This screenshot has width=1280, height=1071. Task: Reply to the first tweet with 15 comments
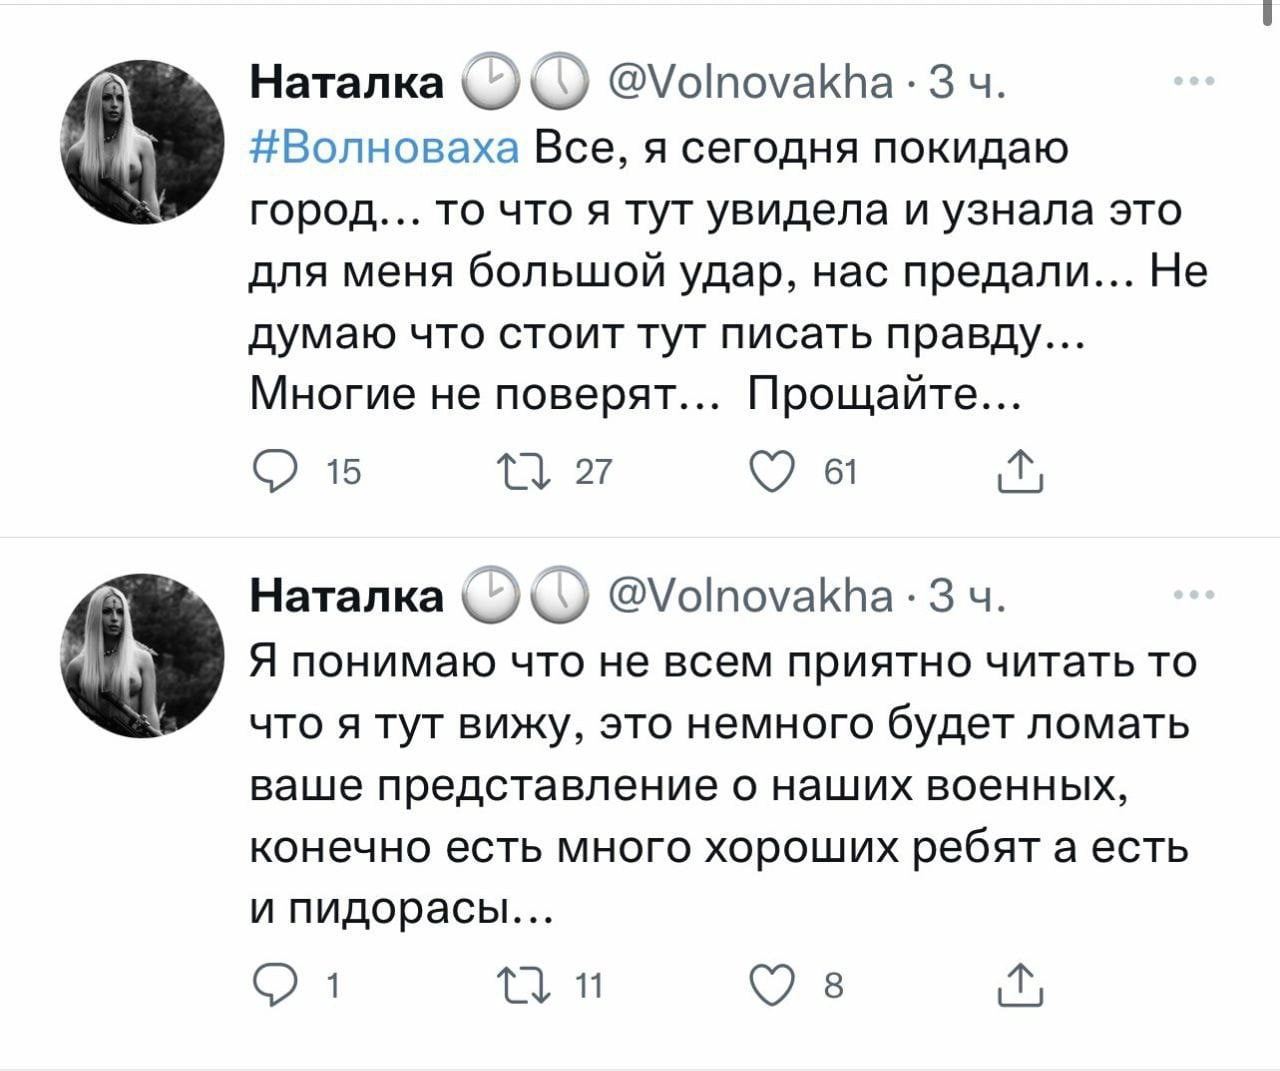[x=271, y=471]
